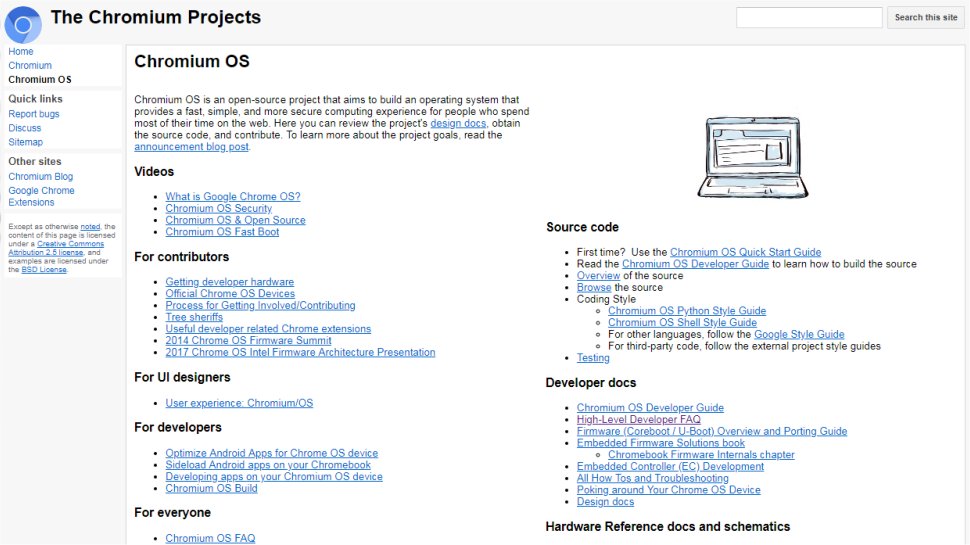The image size is (970, 545).
Task: Open Chromium OS Quick Start Guide link
Action: pos(745,252)
